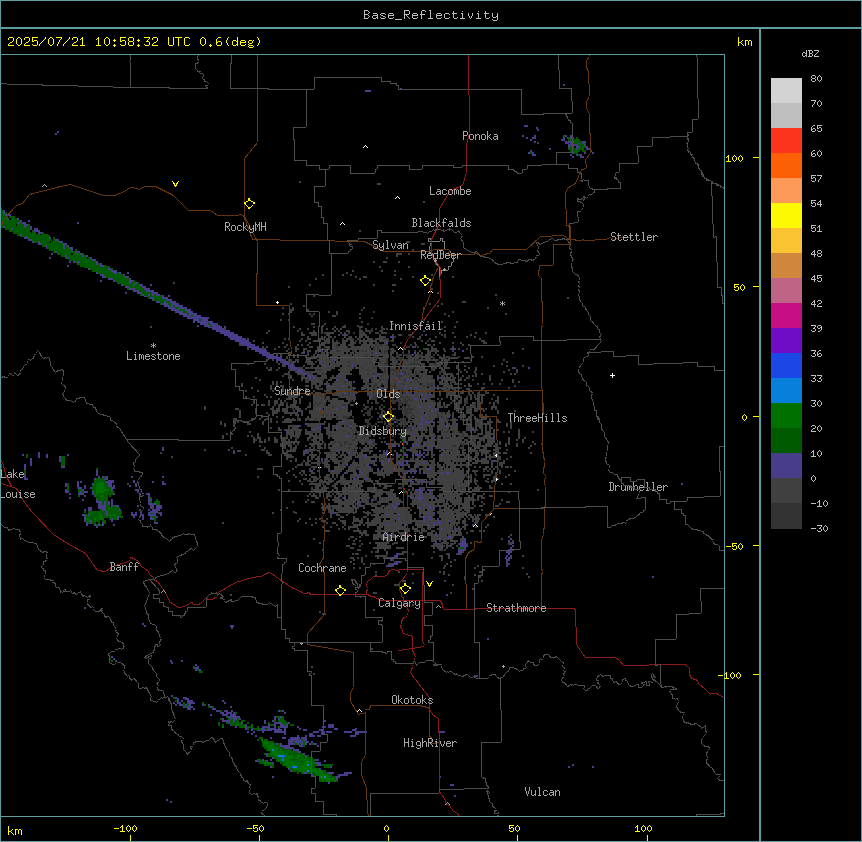The image size is (862, 842).
Task: Click the slate-purple 0-10 dBZ swatch
Action: tap(786, 466)
